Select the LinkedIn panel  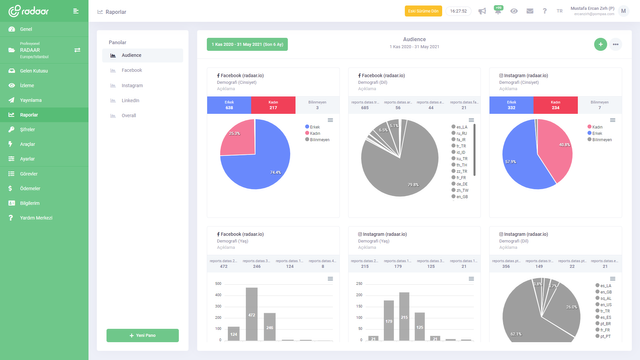click(142, 100)
